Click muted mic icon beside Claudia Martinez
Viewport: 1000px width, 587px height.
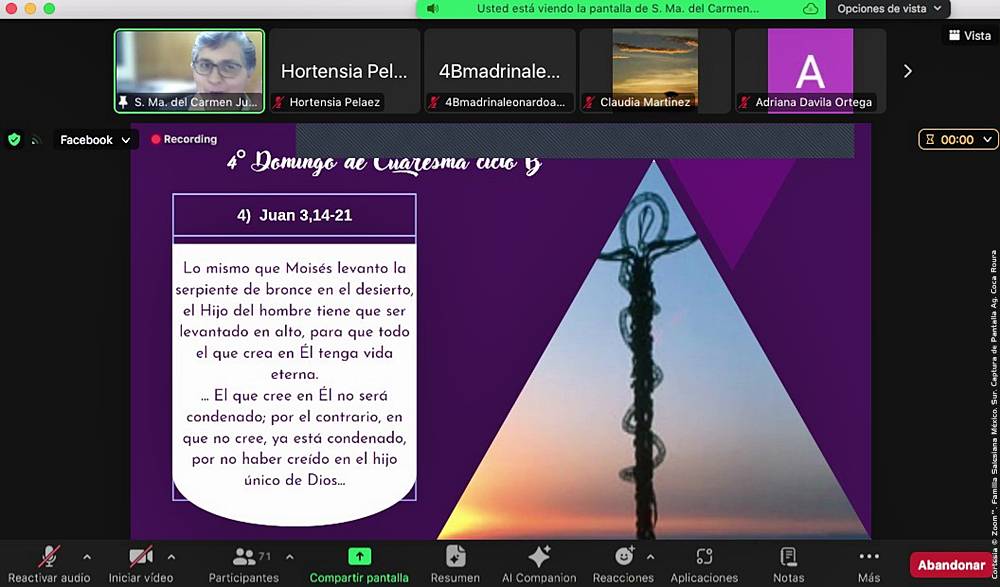(x=589, y=102)
